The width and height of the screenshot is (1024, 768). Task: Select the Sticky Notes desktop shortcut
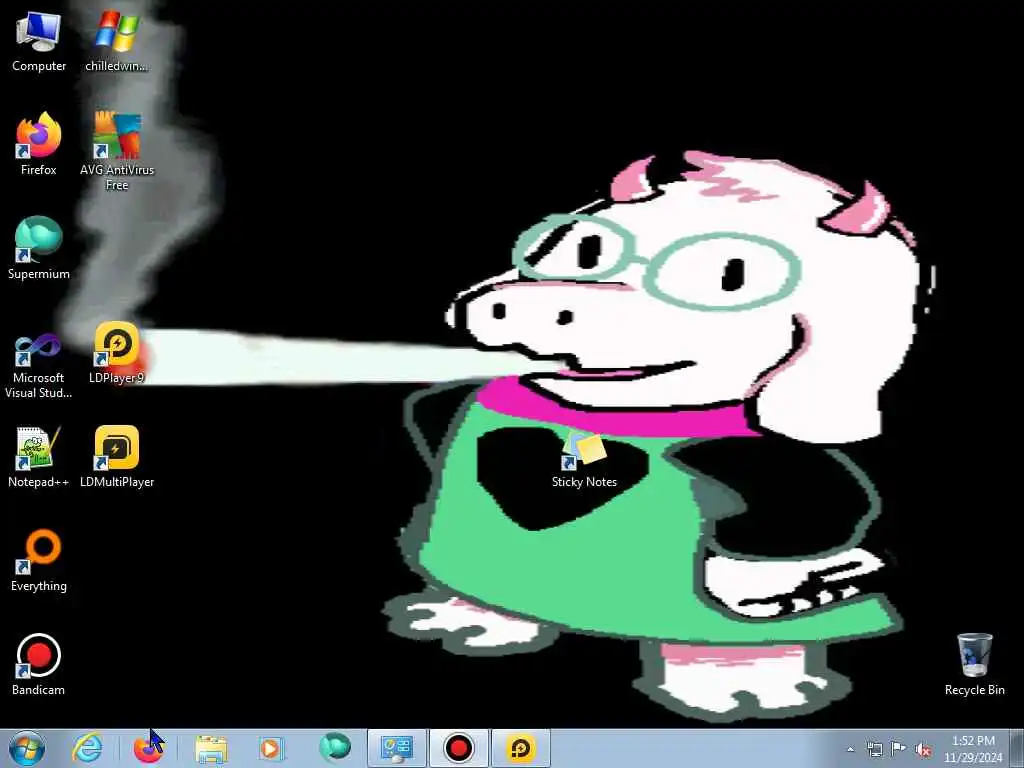click(584, 460)
